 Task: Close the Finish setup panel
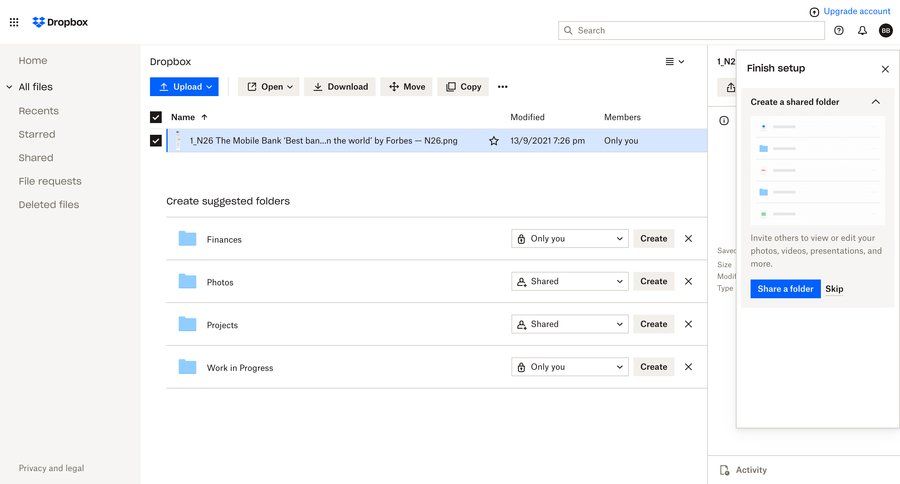[x=885, y=69]
